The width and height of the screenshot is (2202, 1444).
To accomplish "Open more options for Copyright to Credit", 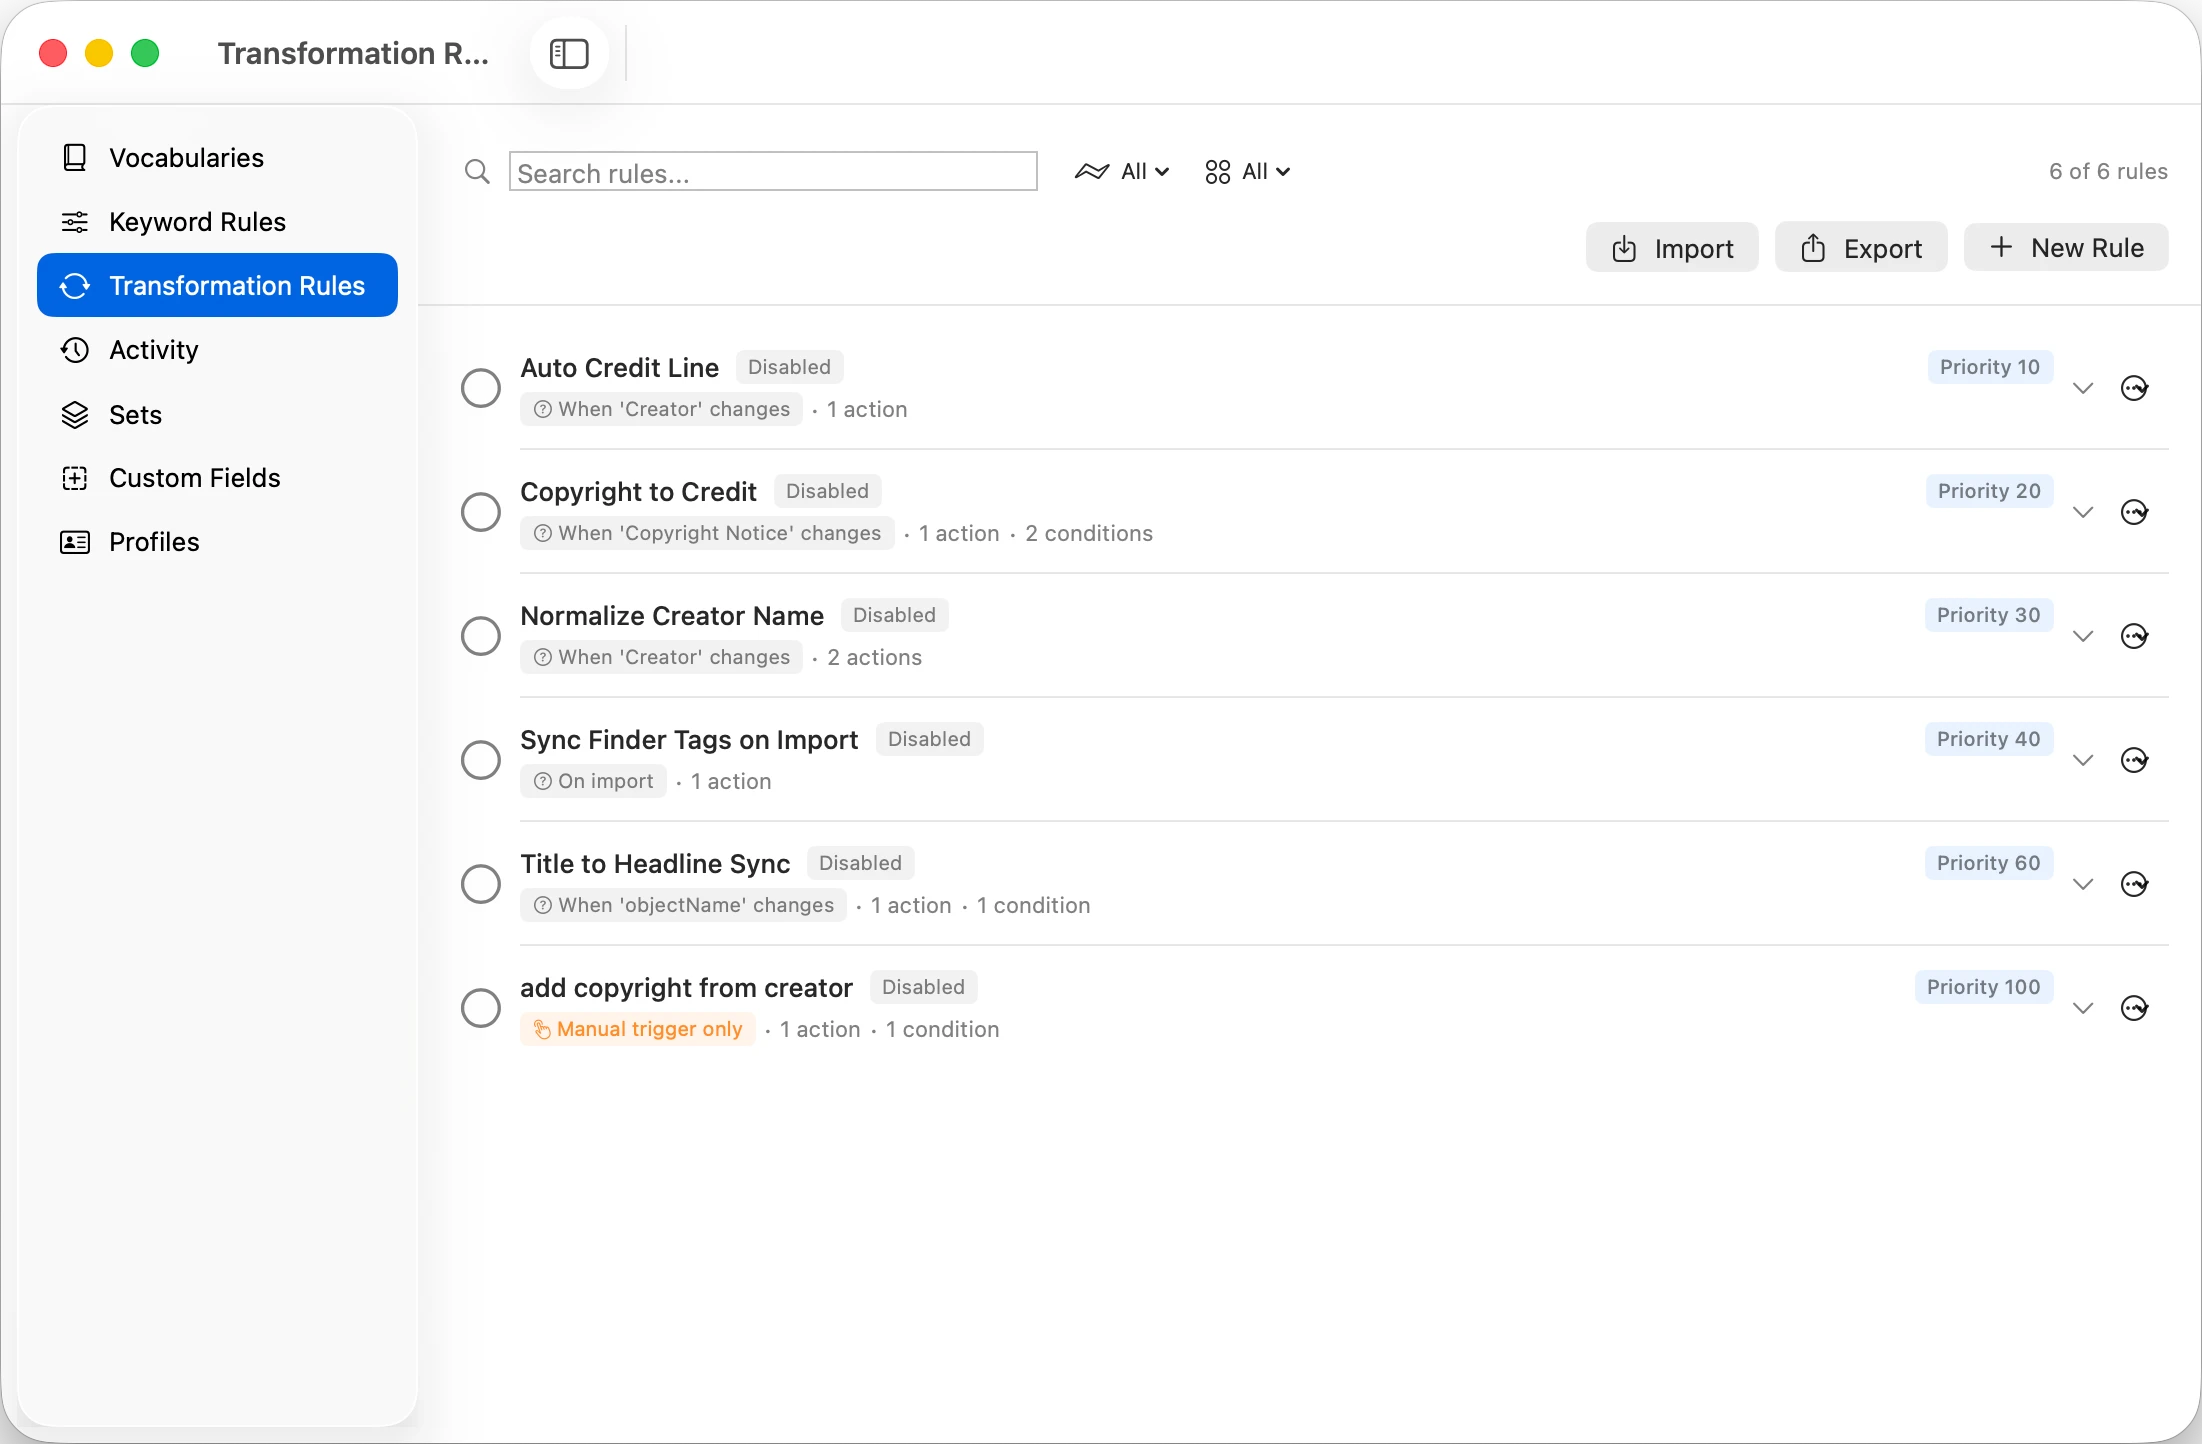I will [x=2135, y=512].
